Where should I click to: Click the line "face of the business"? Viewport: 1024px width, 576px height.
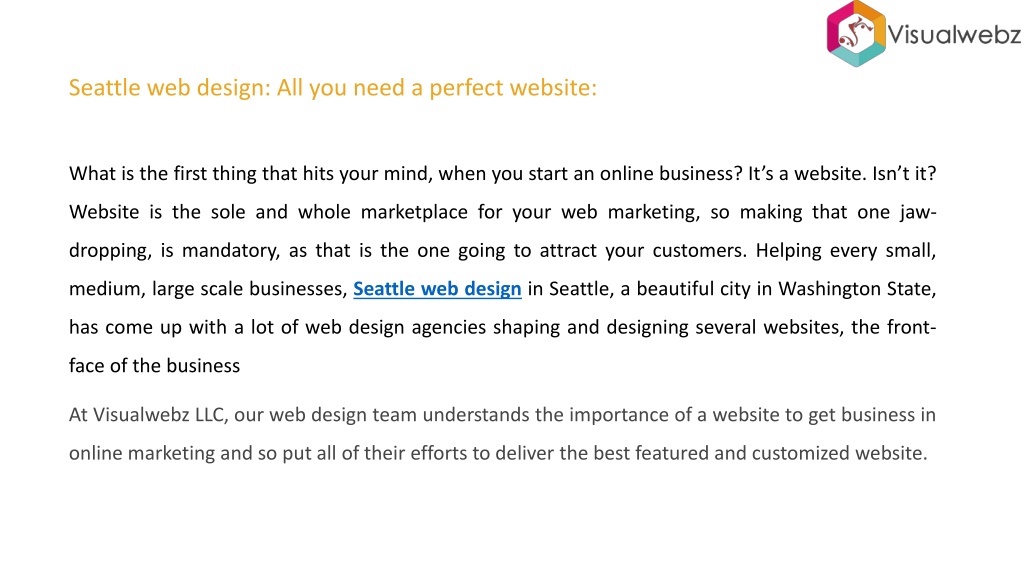coord(155,366)
